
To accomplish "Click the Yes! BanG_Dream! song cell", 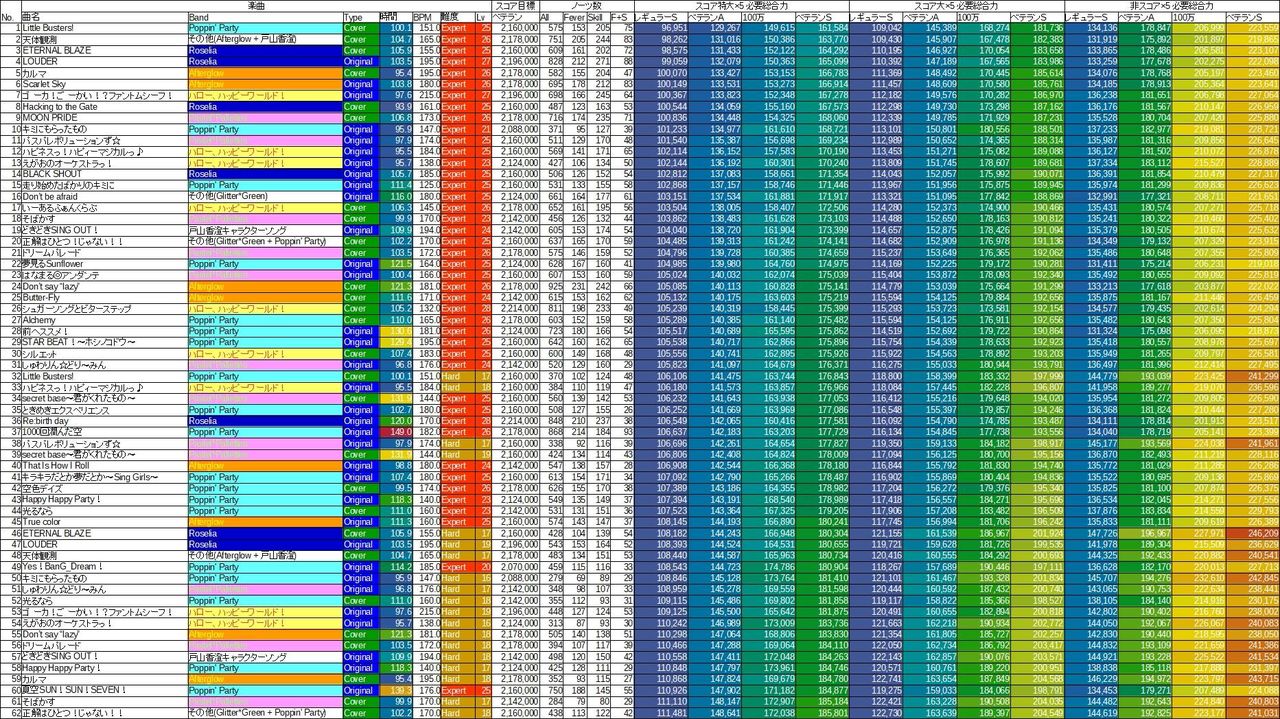I will pos(103,566).
